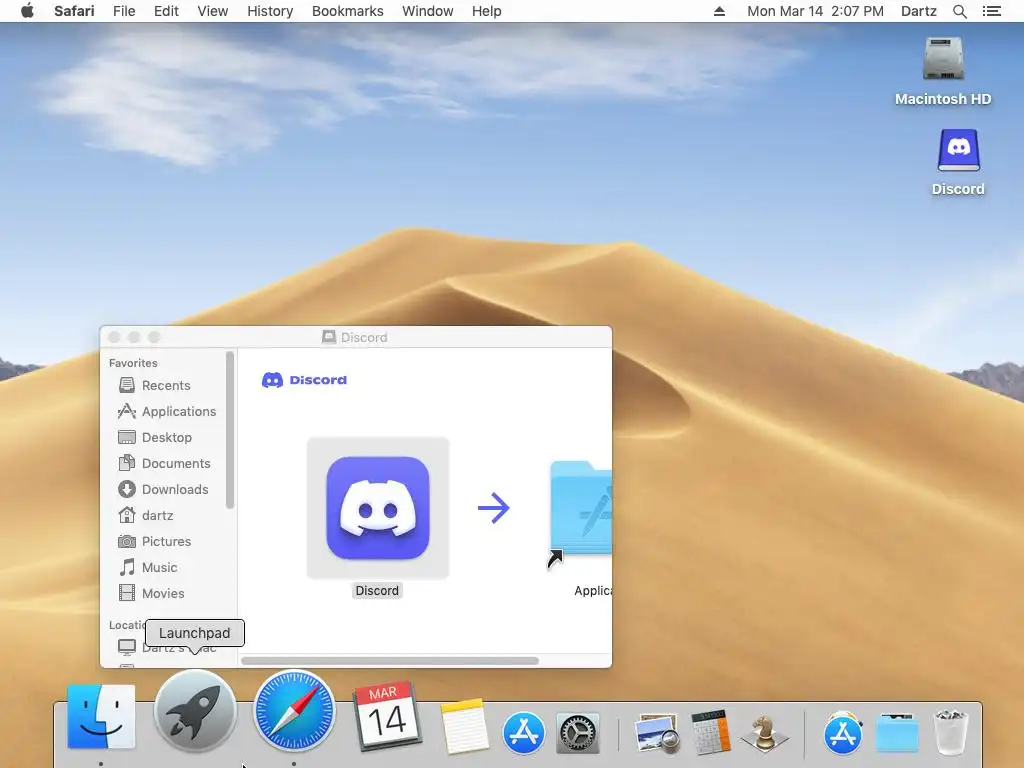
Task: Open Finder from the Dock
Action: [x=101, y=716]
